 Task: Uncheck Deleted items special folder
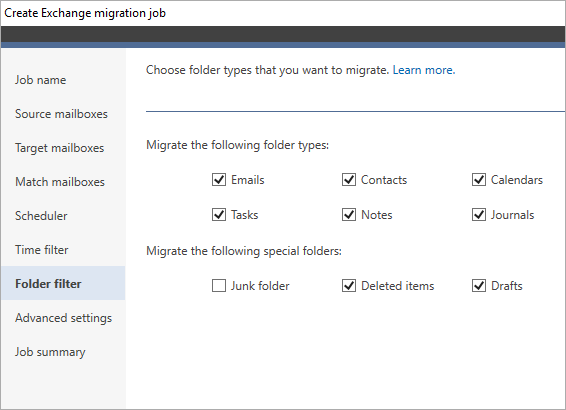(x=349, y=286)
